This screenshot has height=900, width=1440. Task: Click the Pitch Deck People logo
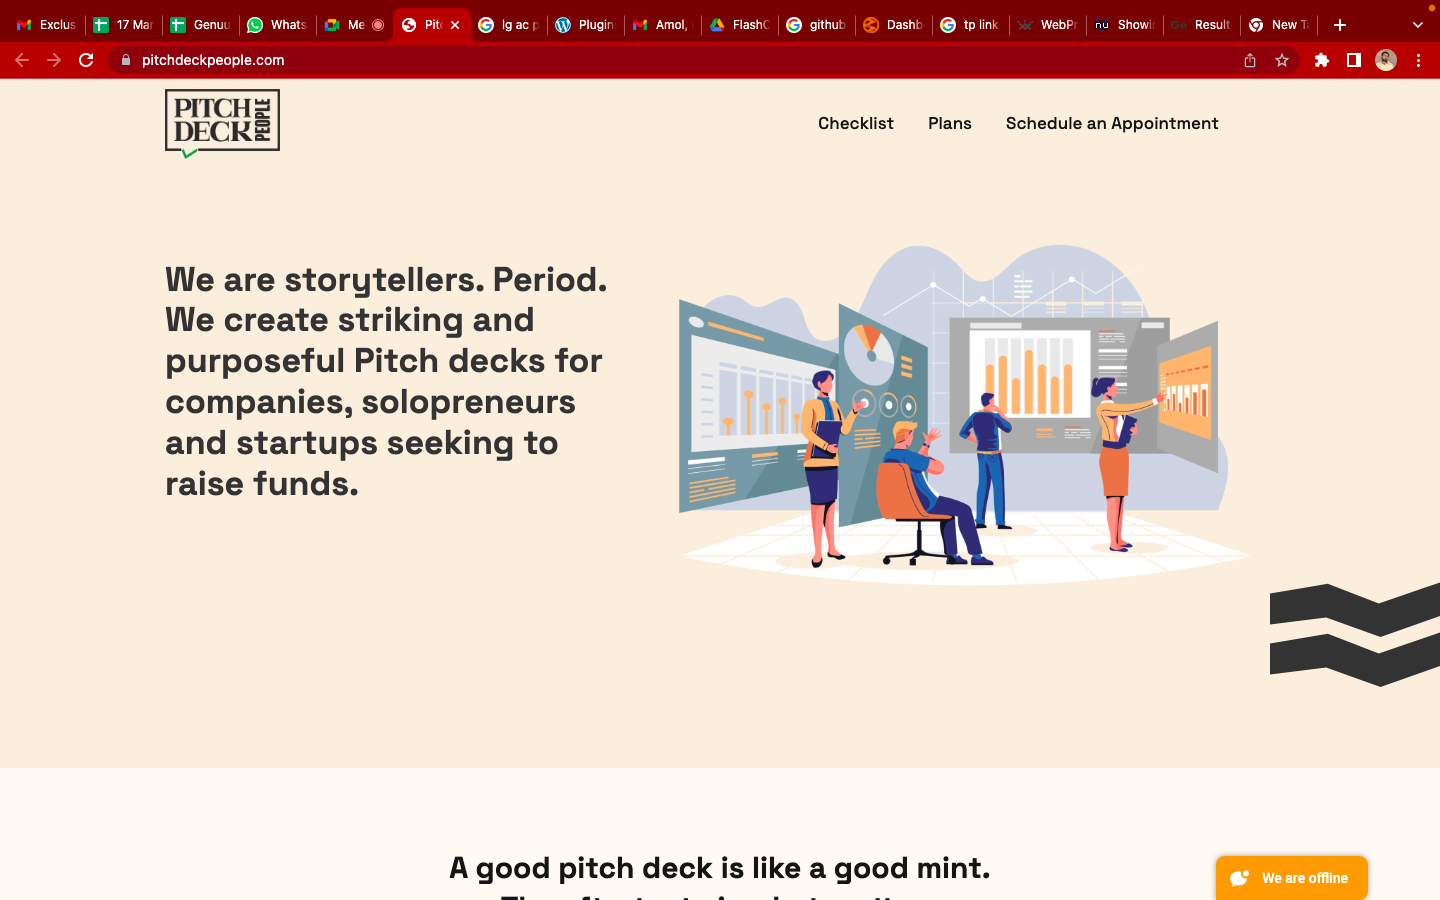point(222,122)
